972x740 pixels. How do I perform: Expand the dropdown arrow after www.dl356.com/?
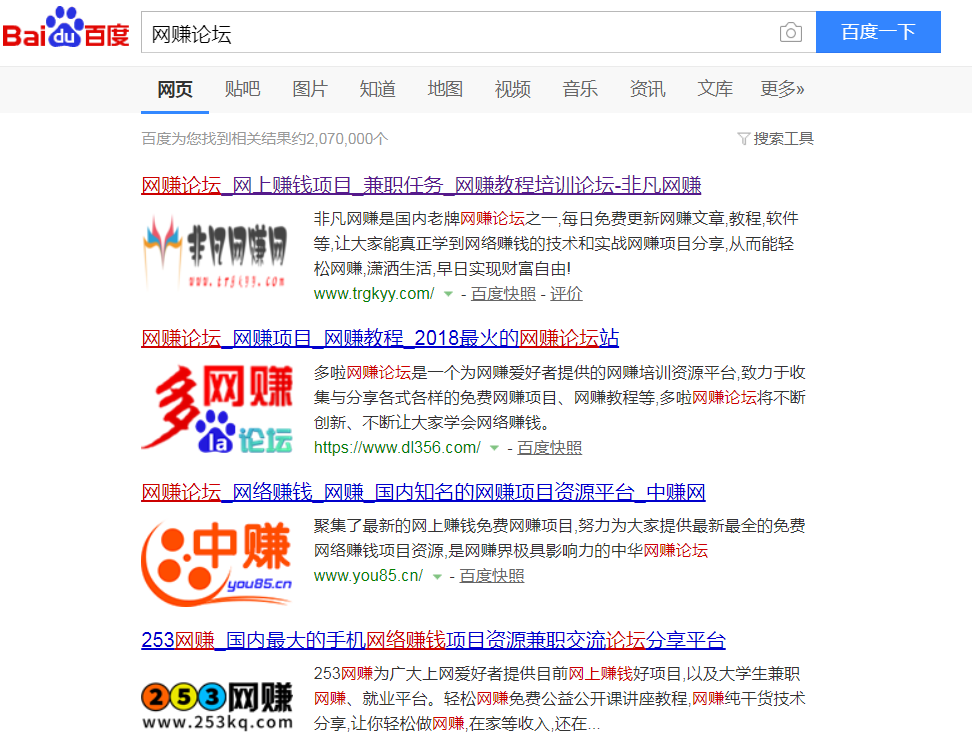pyautogui.click(x=494, y=448)
